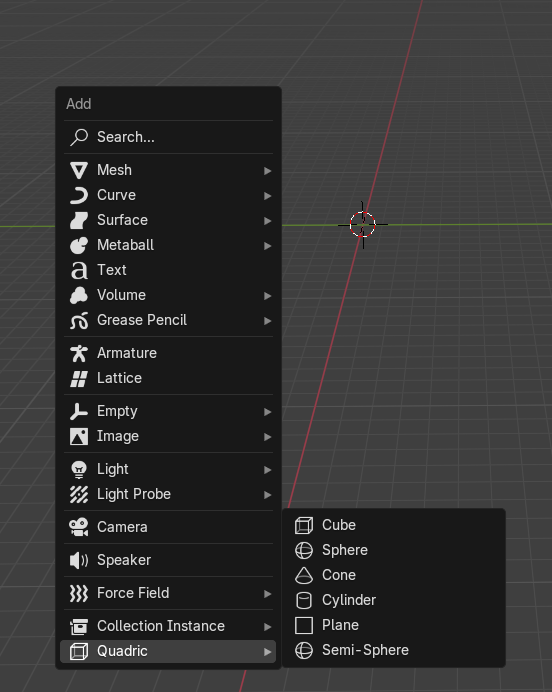Add a Quadric Semi-Sphere
The width and height of the screenshot is (552, 692).
point(394,651)
